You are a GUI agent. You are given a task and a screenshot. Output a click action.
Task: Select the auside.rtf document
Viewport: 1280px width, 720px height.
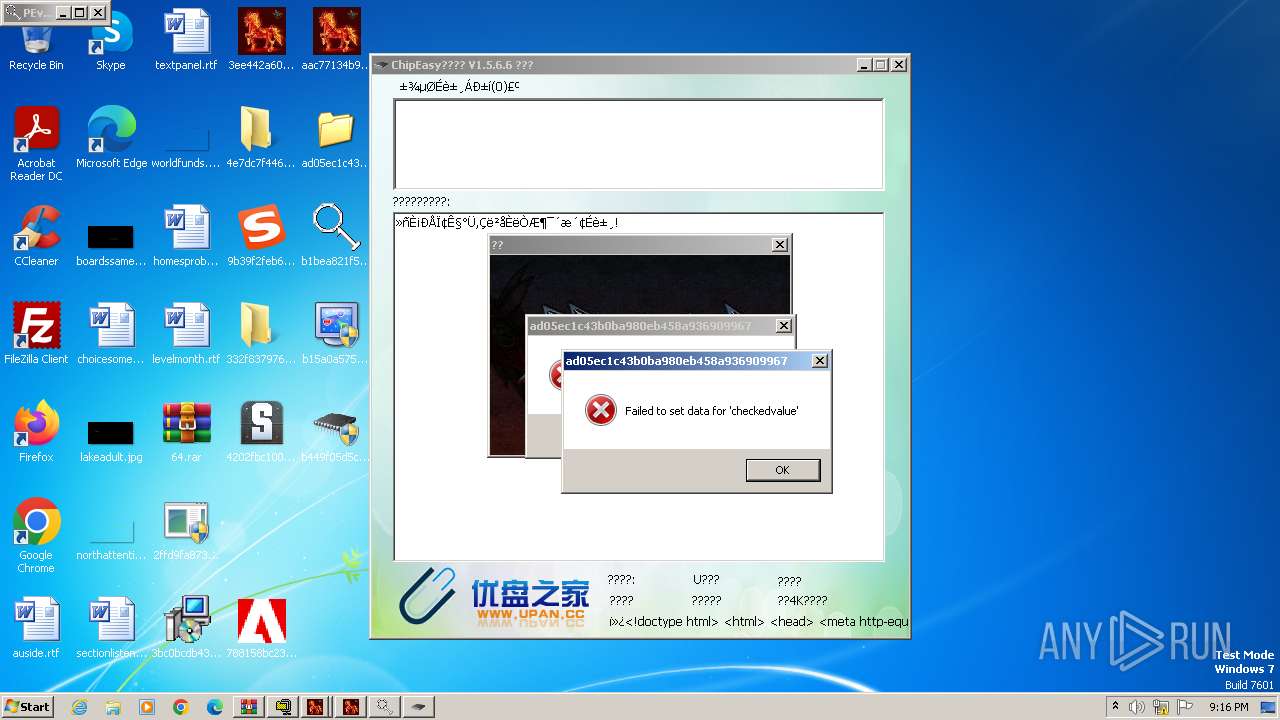(36, 628)
